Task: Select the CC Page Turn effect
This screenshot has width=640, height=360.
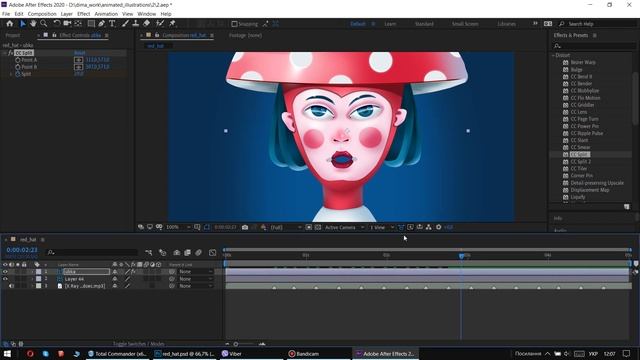Action: coord(584,119)
